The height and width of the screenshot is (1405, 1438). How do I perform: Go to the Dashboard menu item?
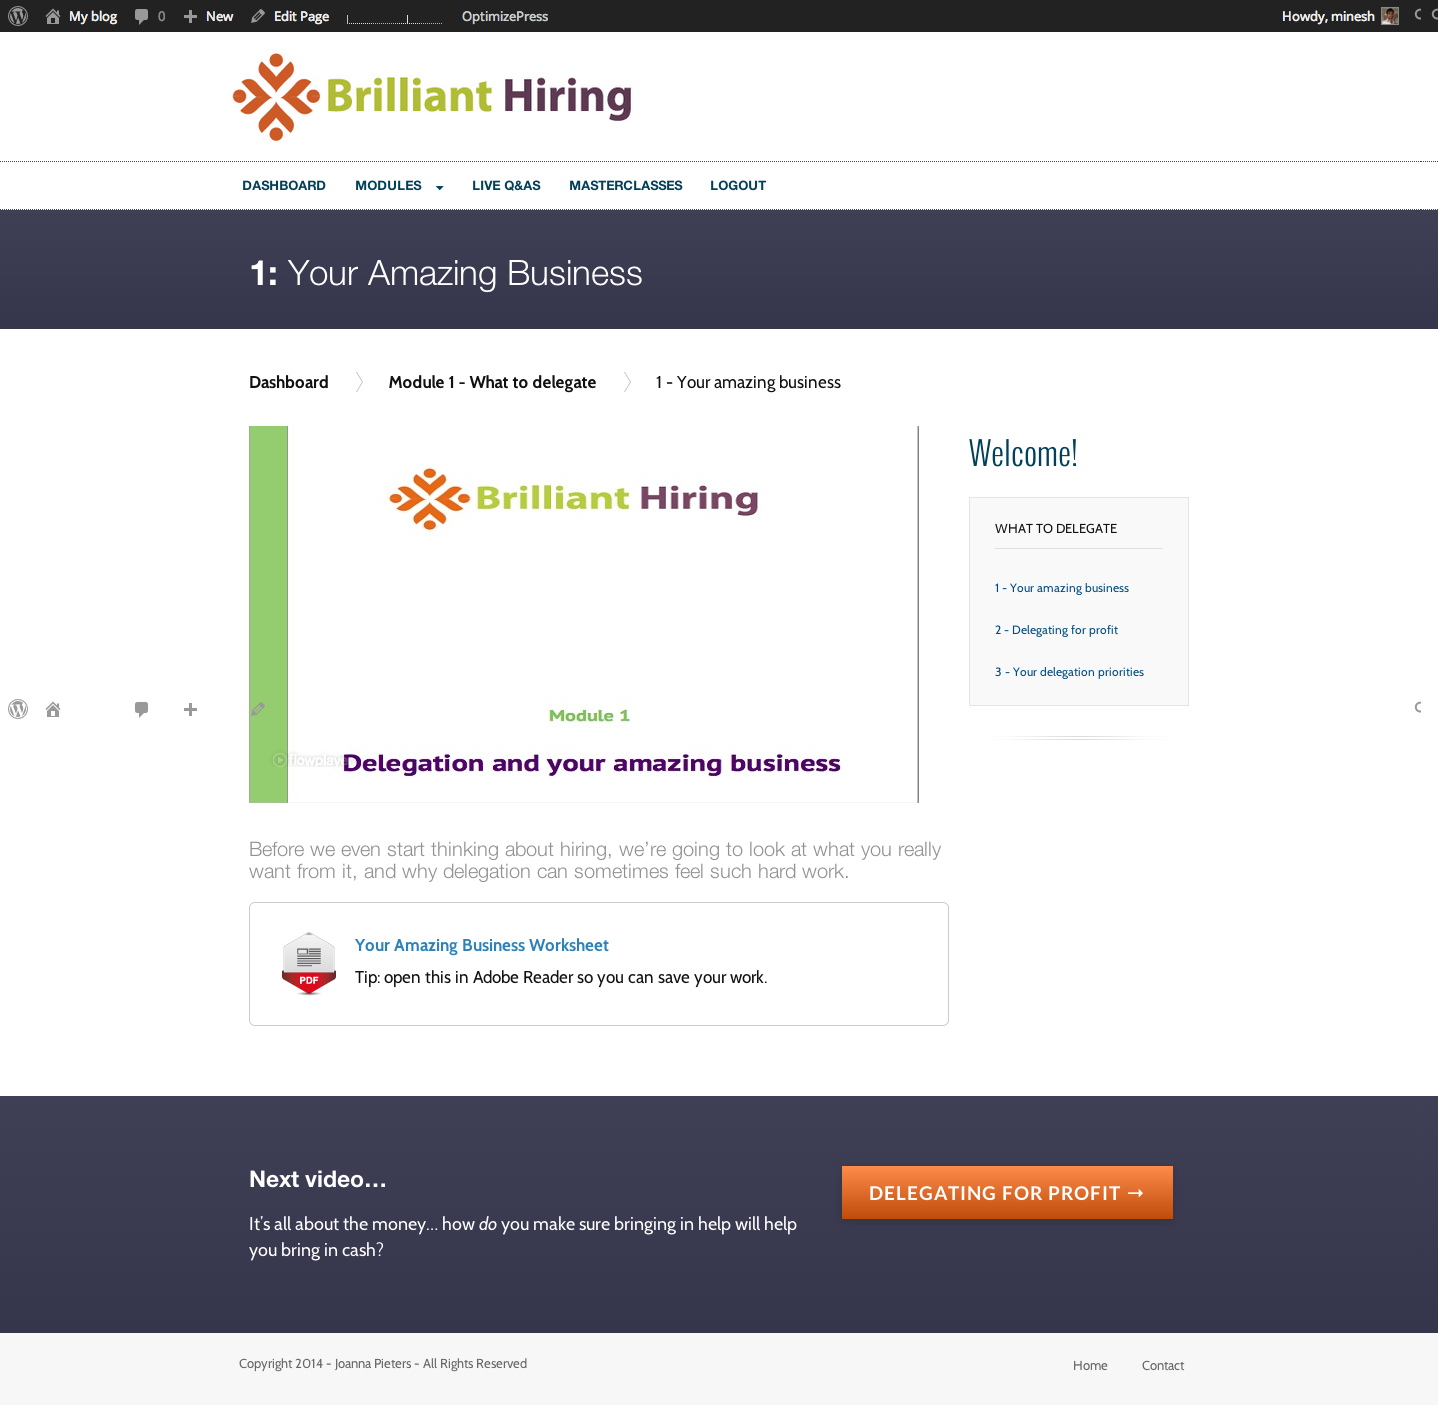(x=284, y=186)
